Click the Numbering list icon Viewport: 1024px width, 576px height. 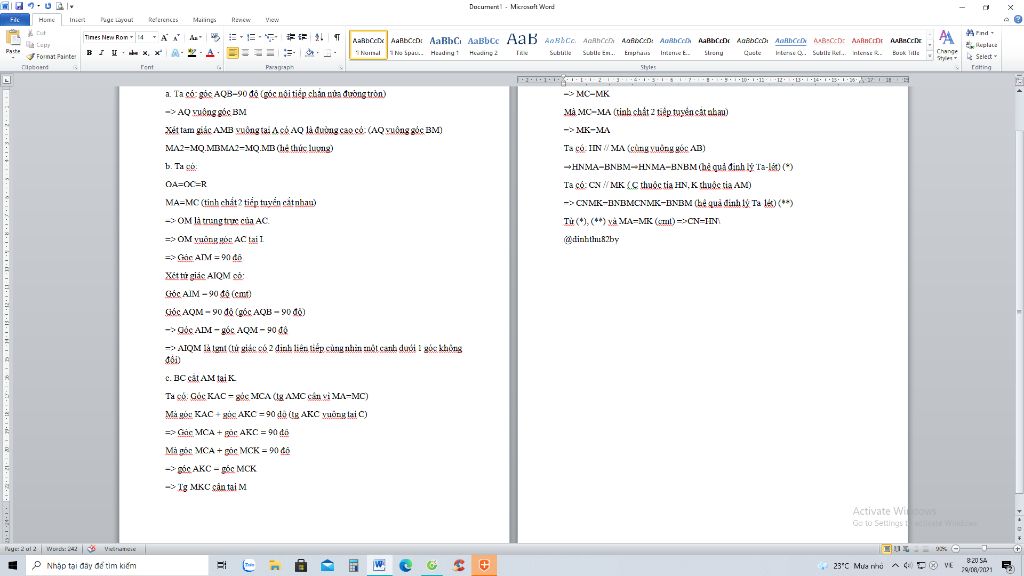(253, 38)
